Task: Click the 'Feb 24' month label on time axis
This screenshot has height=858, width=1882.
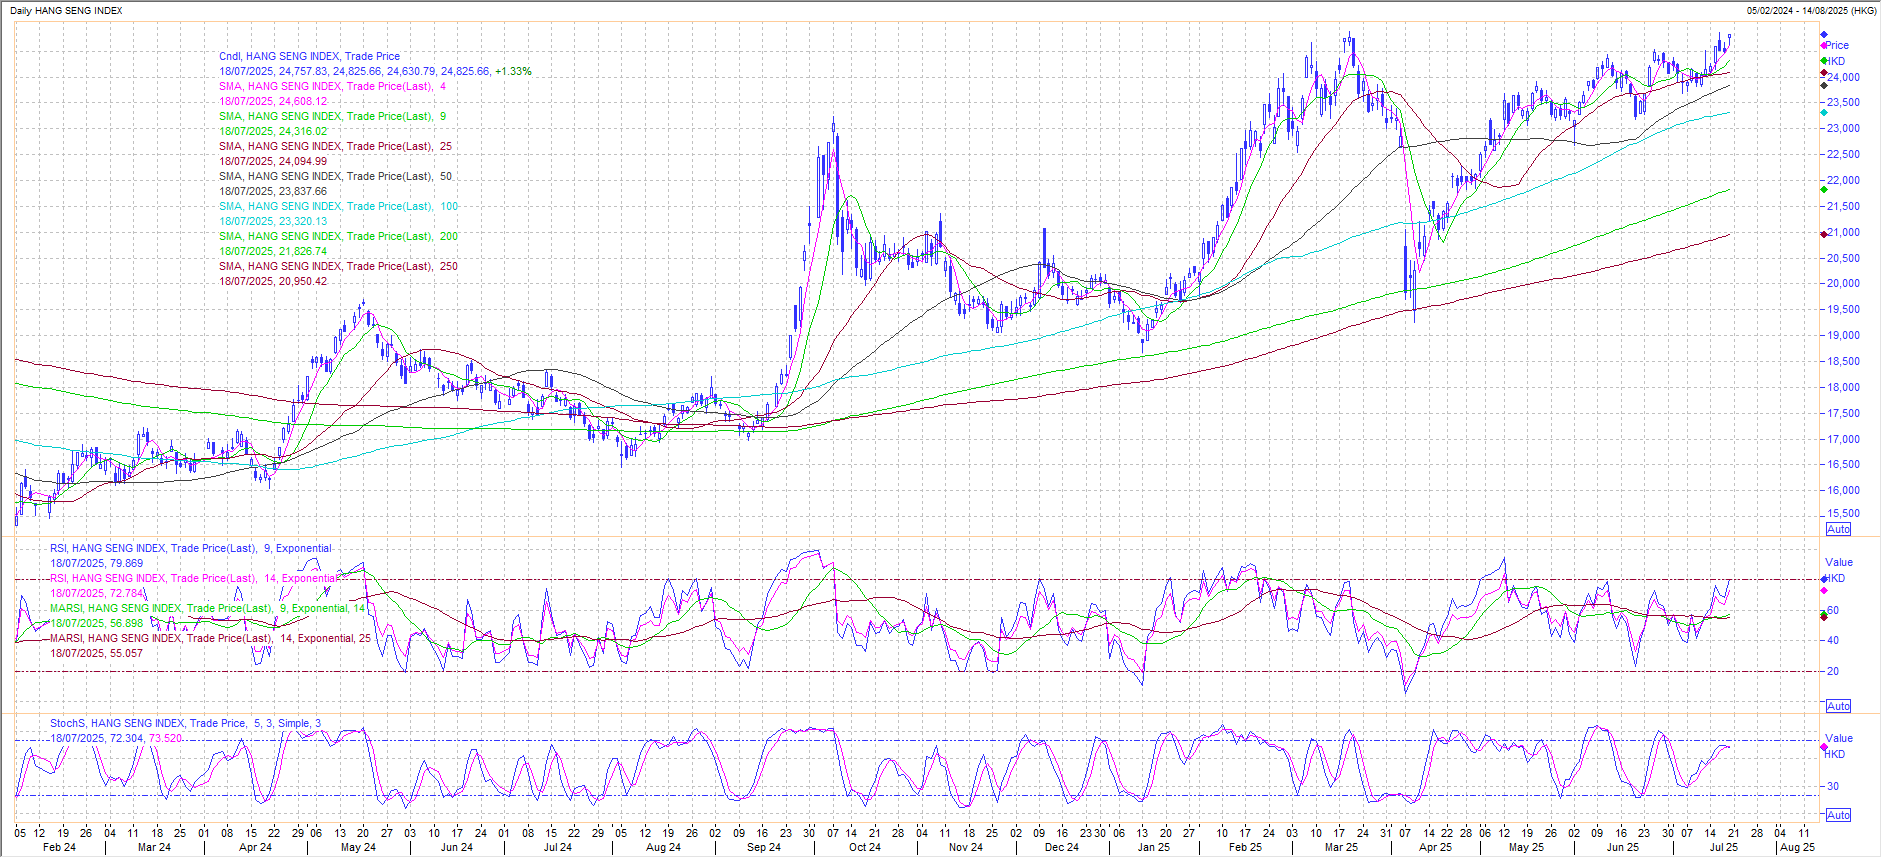Action: point(59,847)
